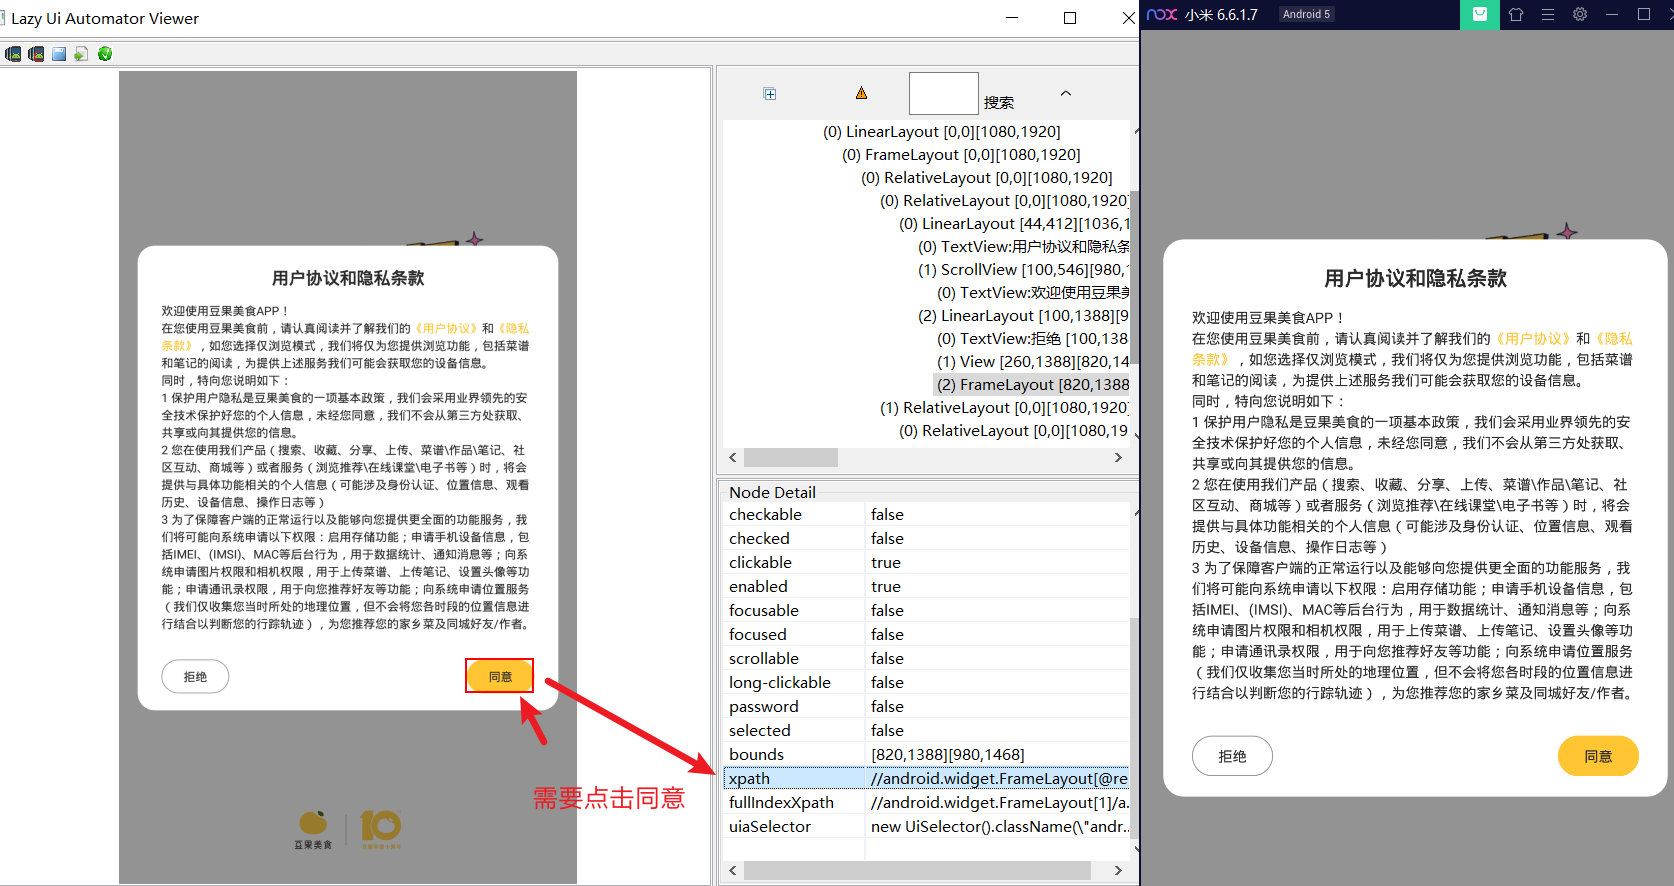Open the Nox hamburger menu
This screenshot has height=886, width=1674.
point(1548,14)
